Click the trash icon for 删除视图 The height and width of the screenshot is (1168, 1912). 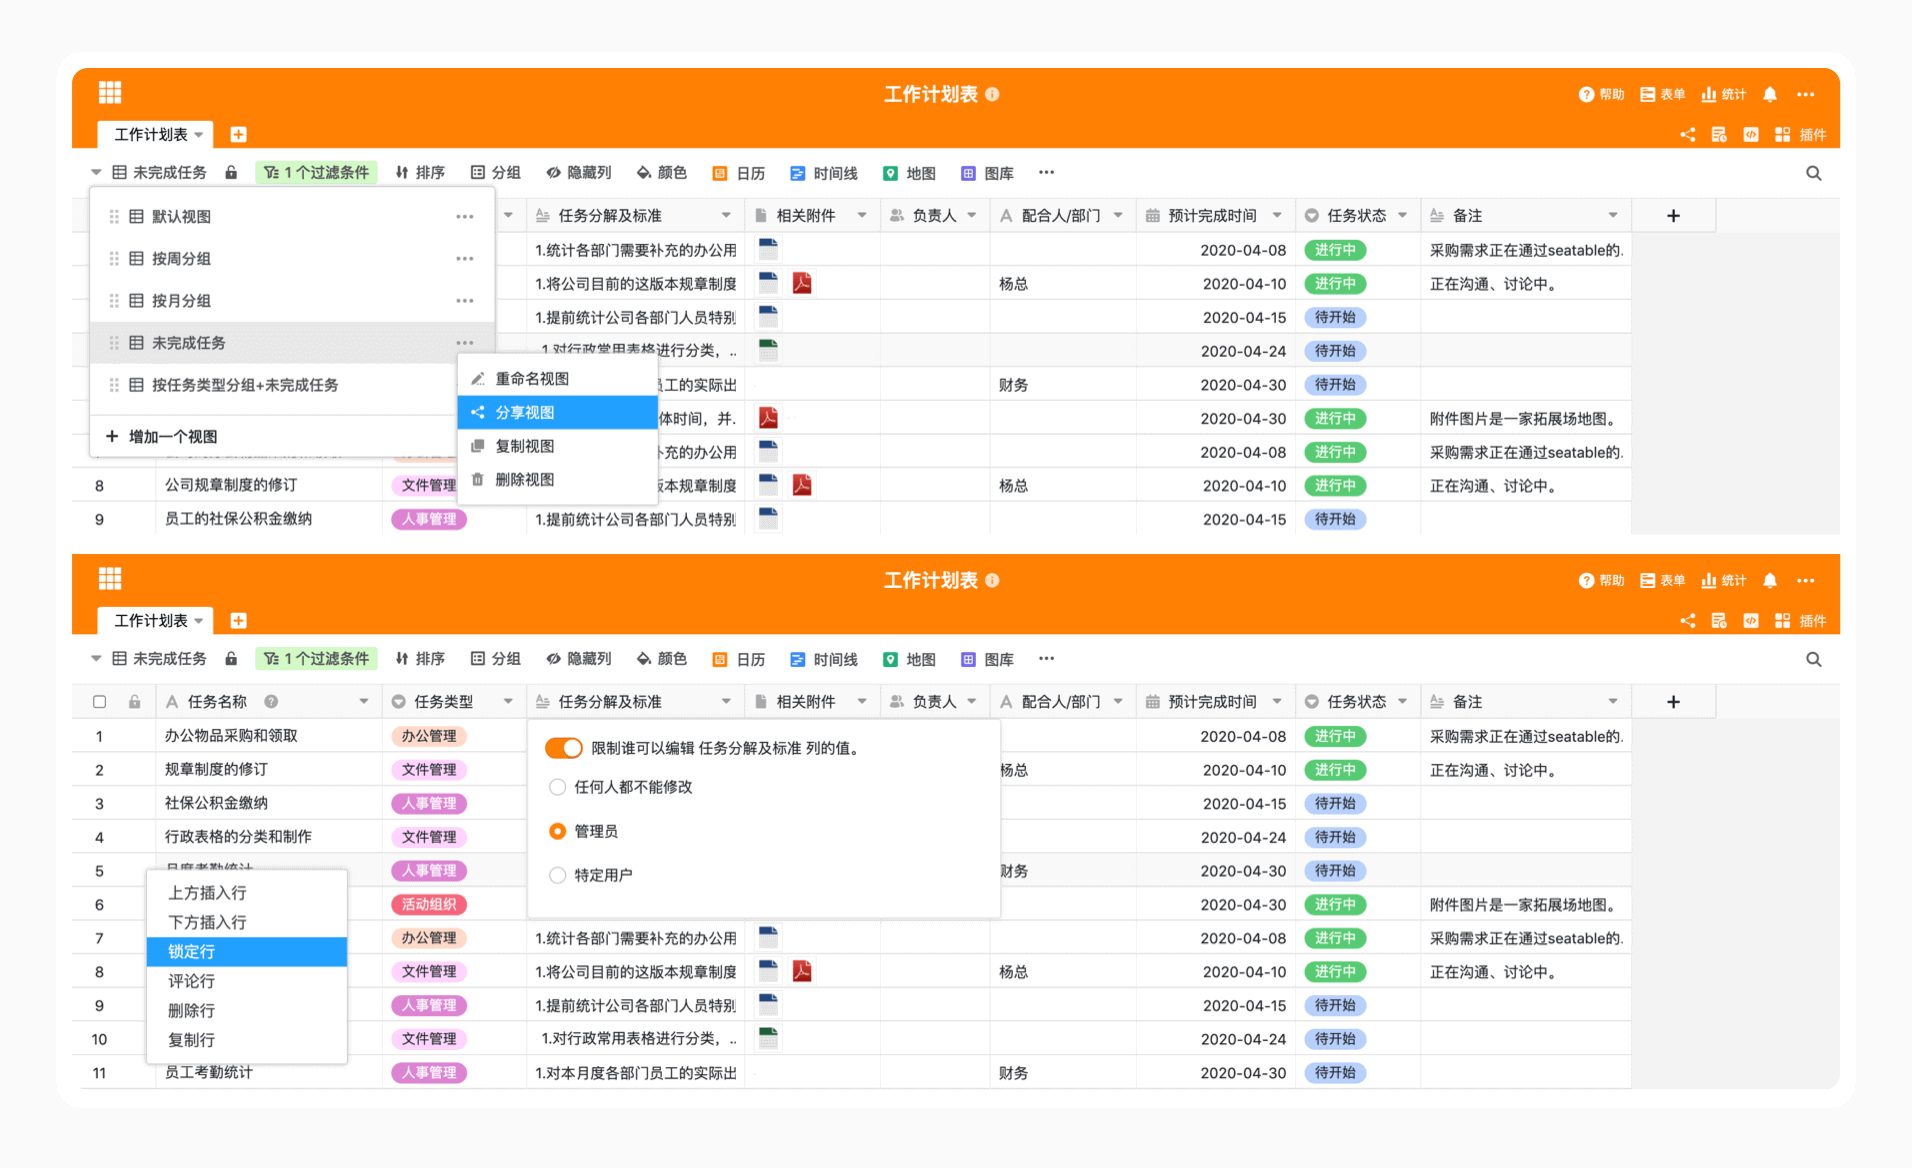pyautogui.click(x=478, y=480)
